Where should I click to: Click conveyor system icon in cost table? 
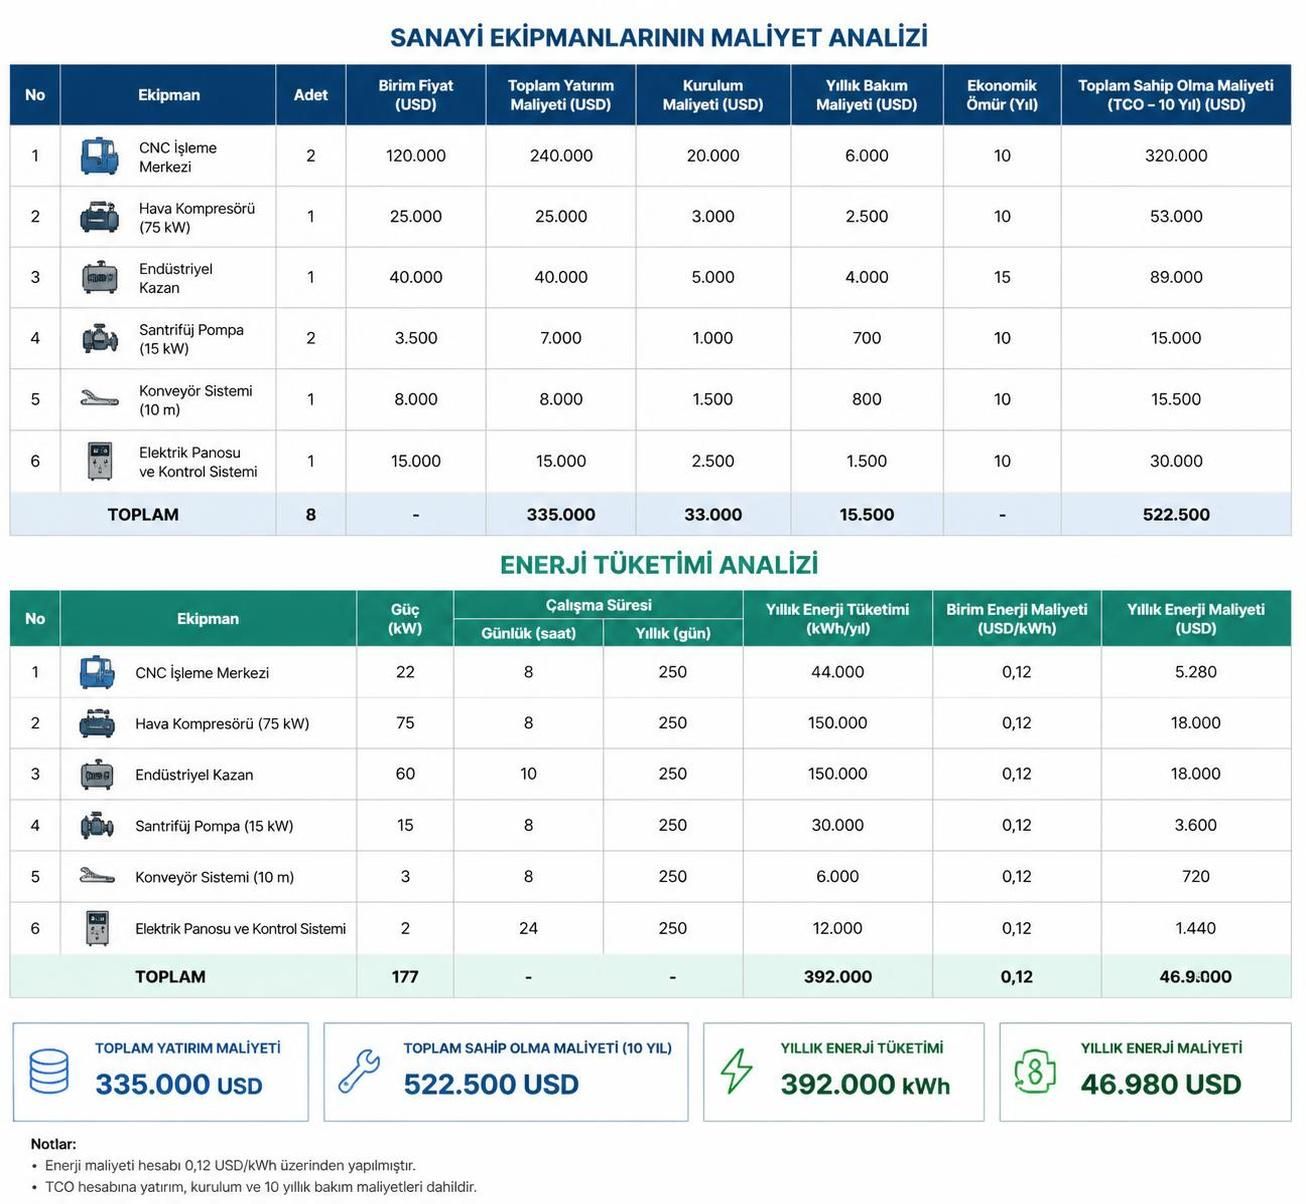point(99,399)
